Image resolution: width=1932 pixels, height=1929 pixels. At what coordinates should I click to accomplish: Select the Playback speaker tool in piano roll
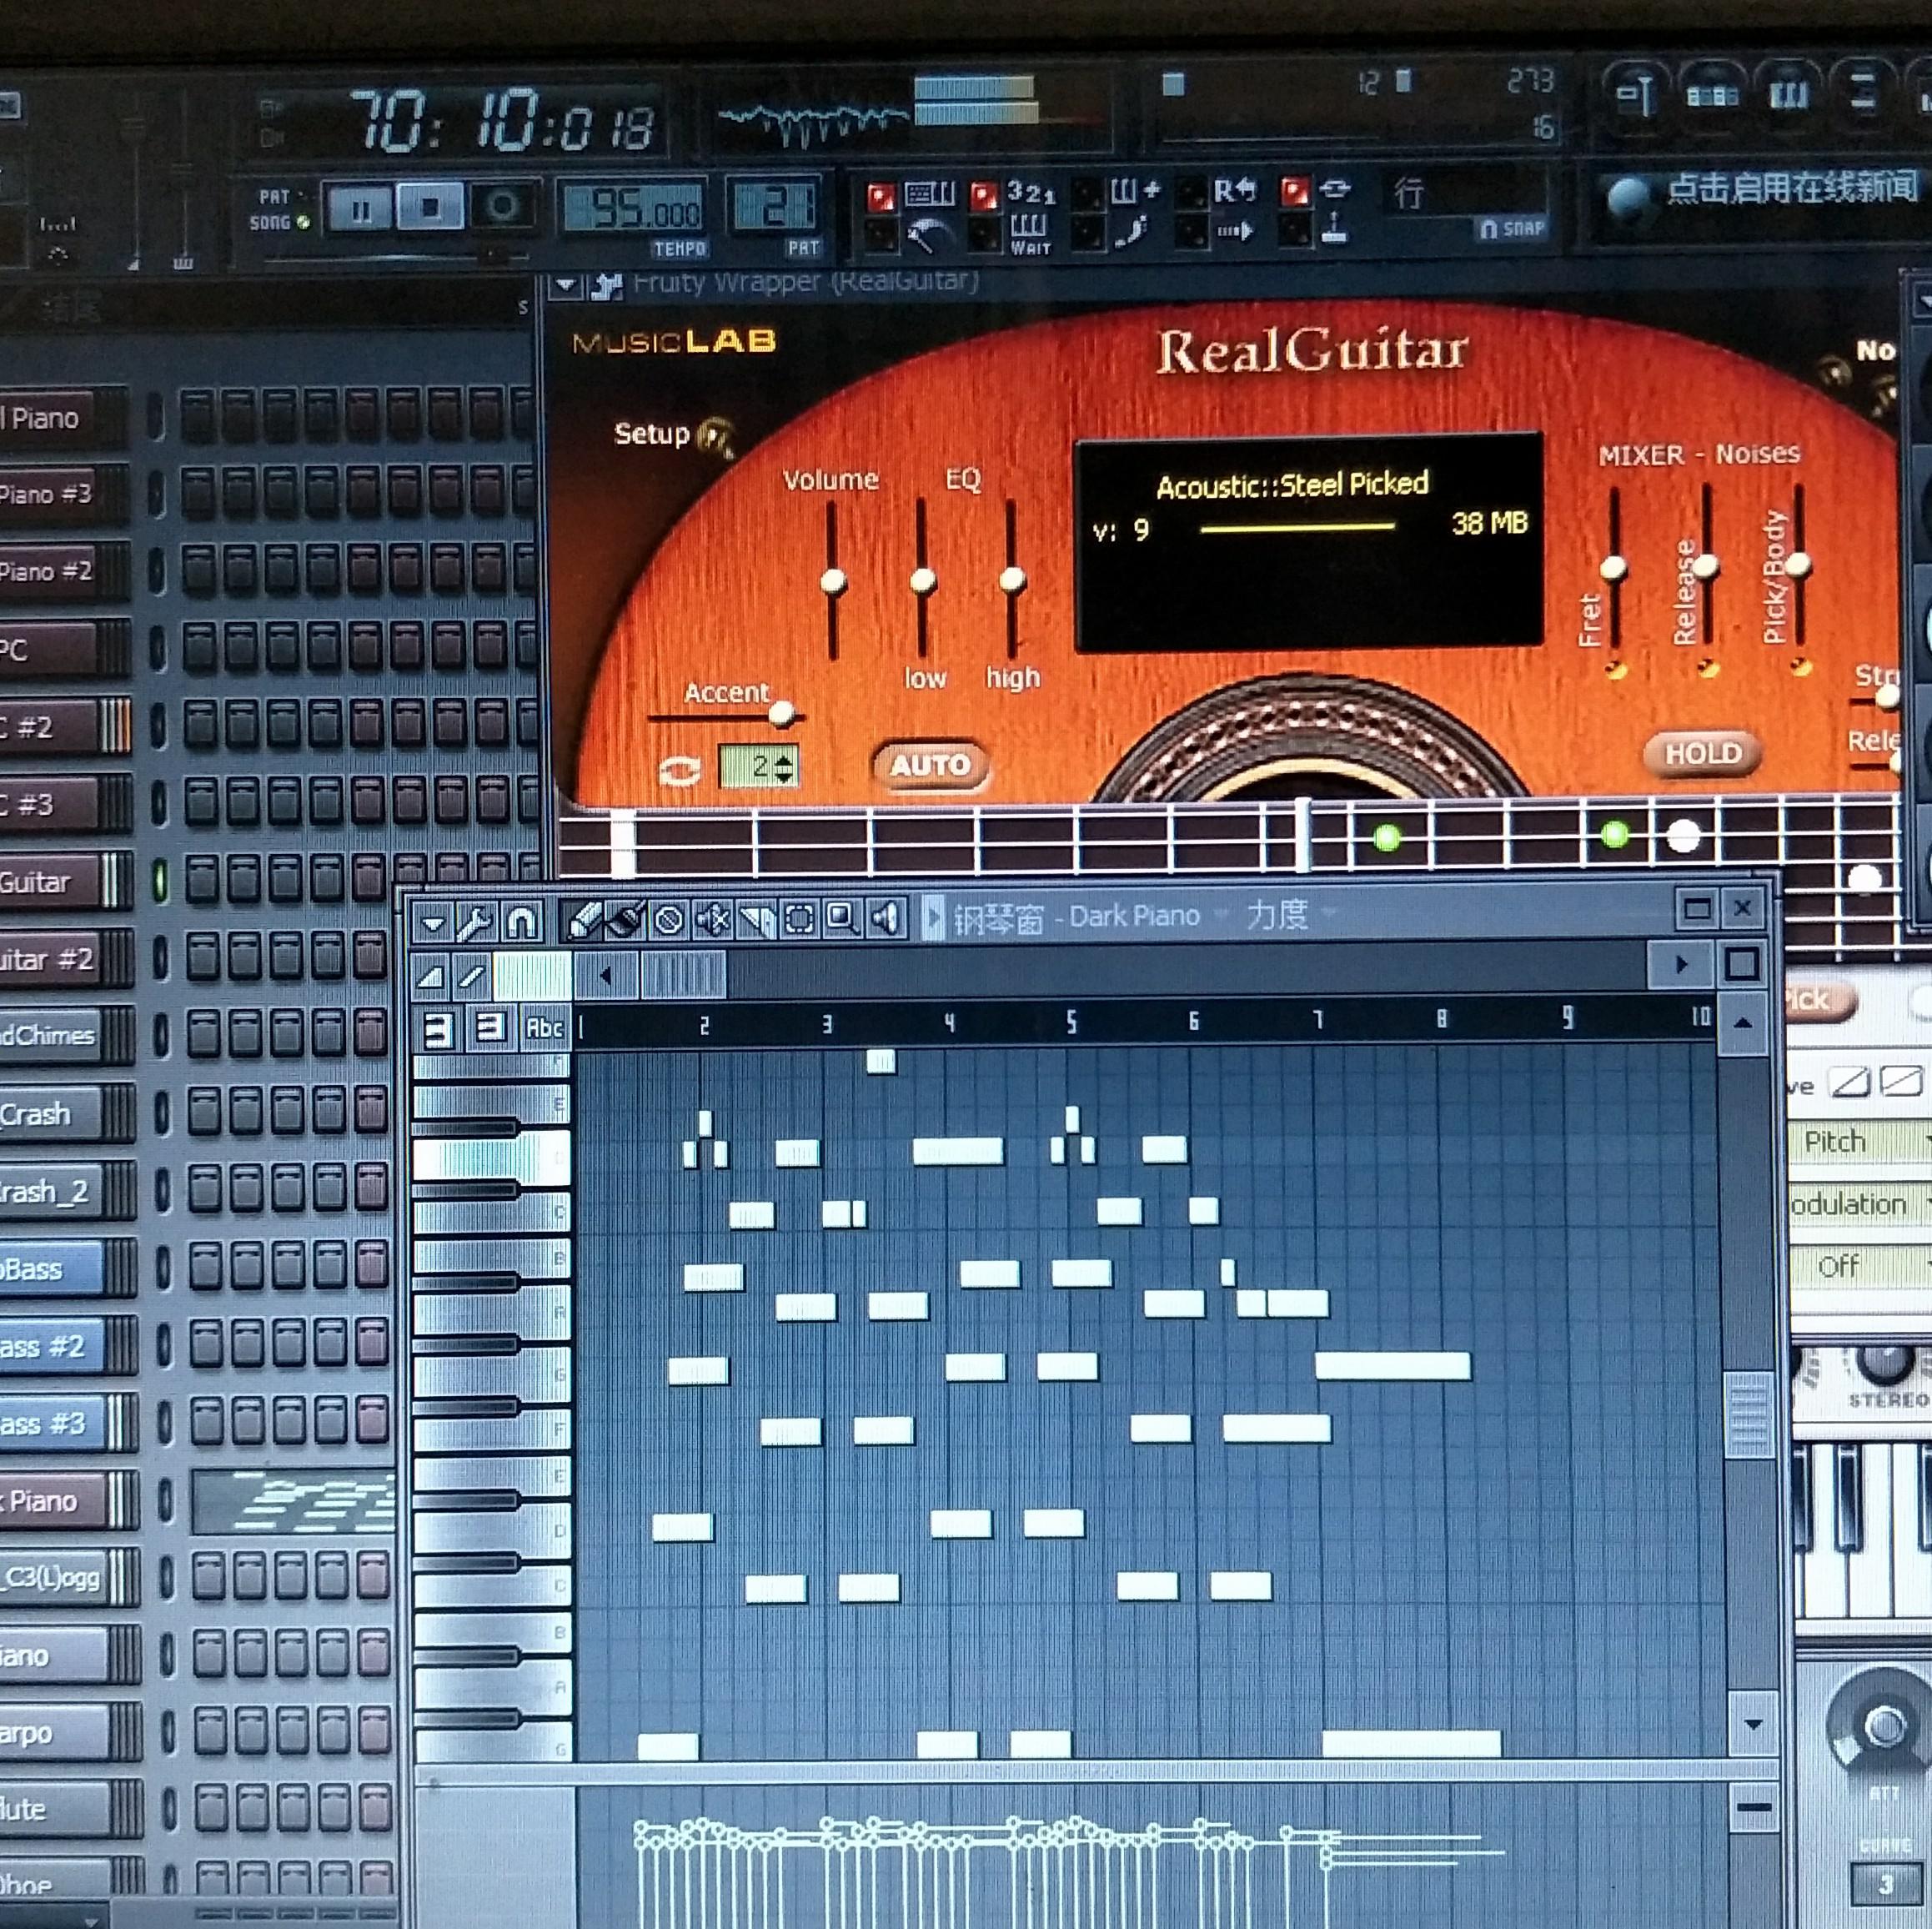tap(886, 917)
